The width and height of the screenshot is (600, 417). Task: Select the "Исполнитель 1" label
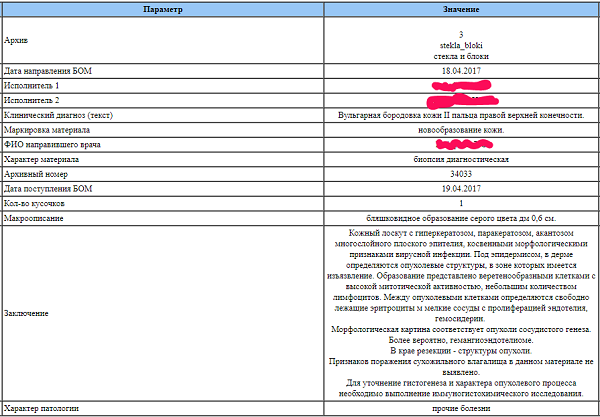pyautogui.click(x=31, y=86)
